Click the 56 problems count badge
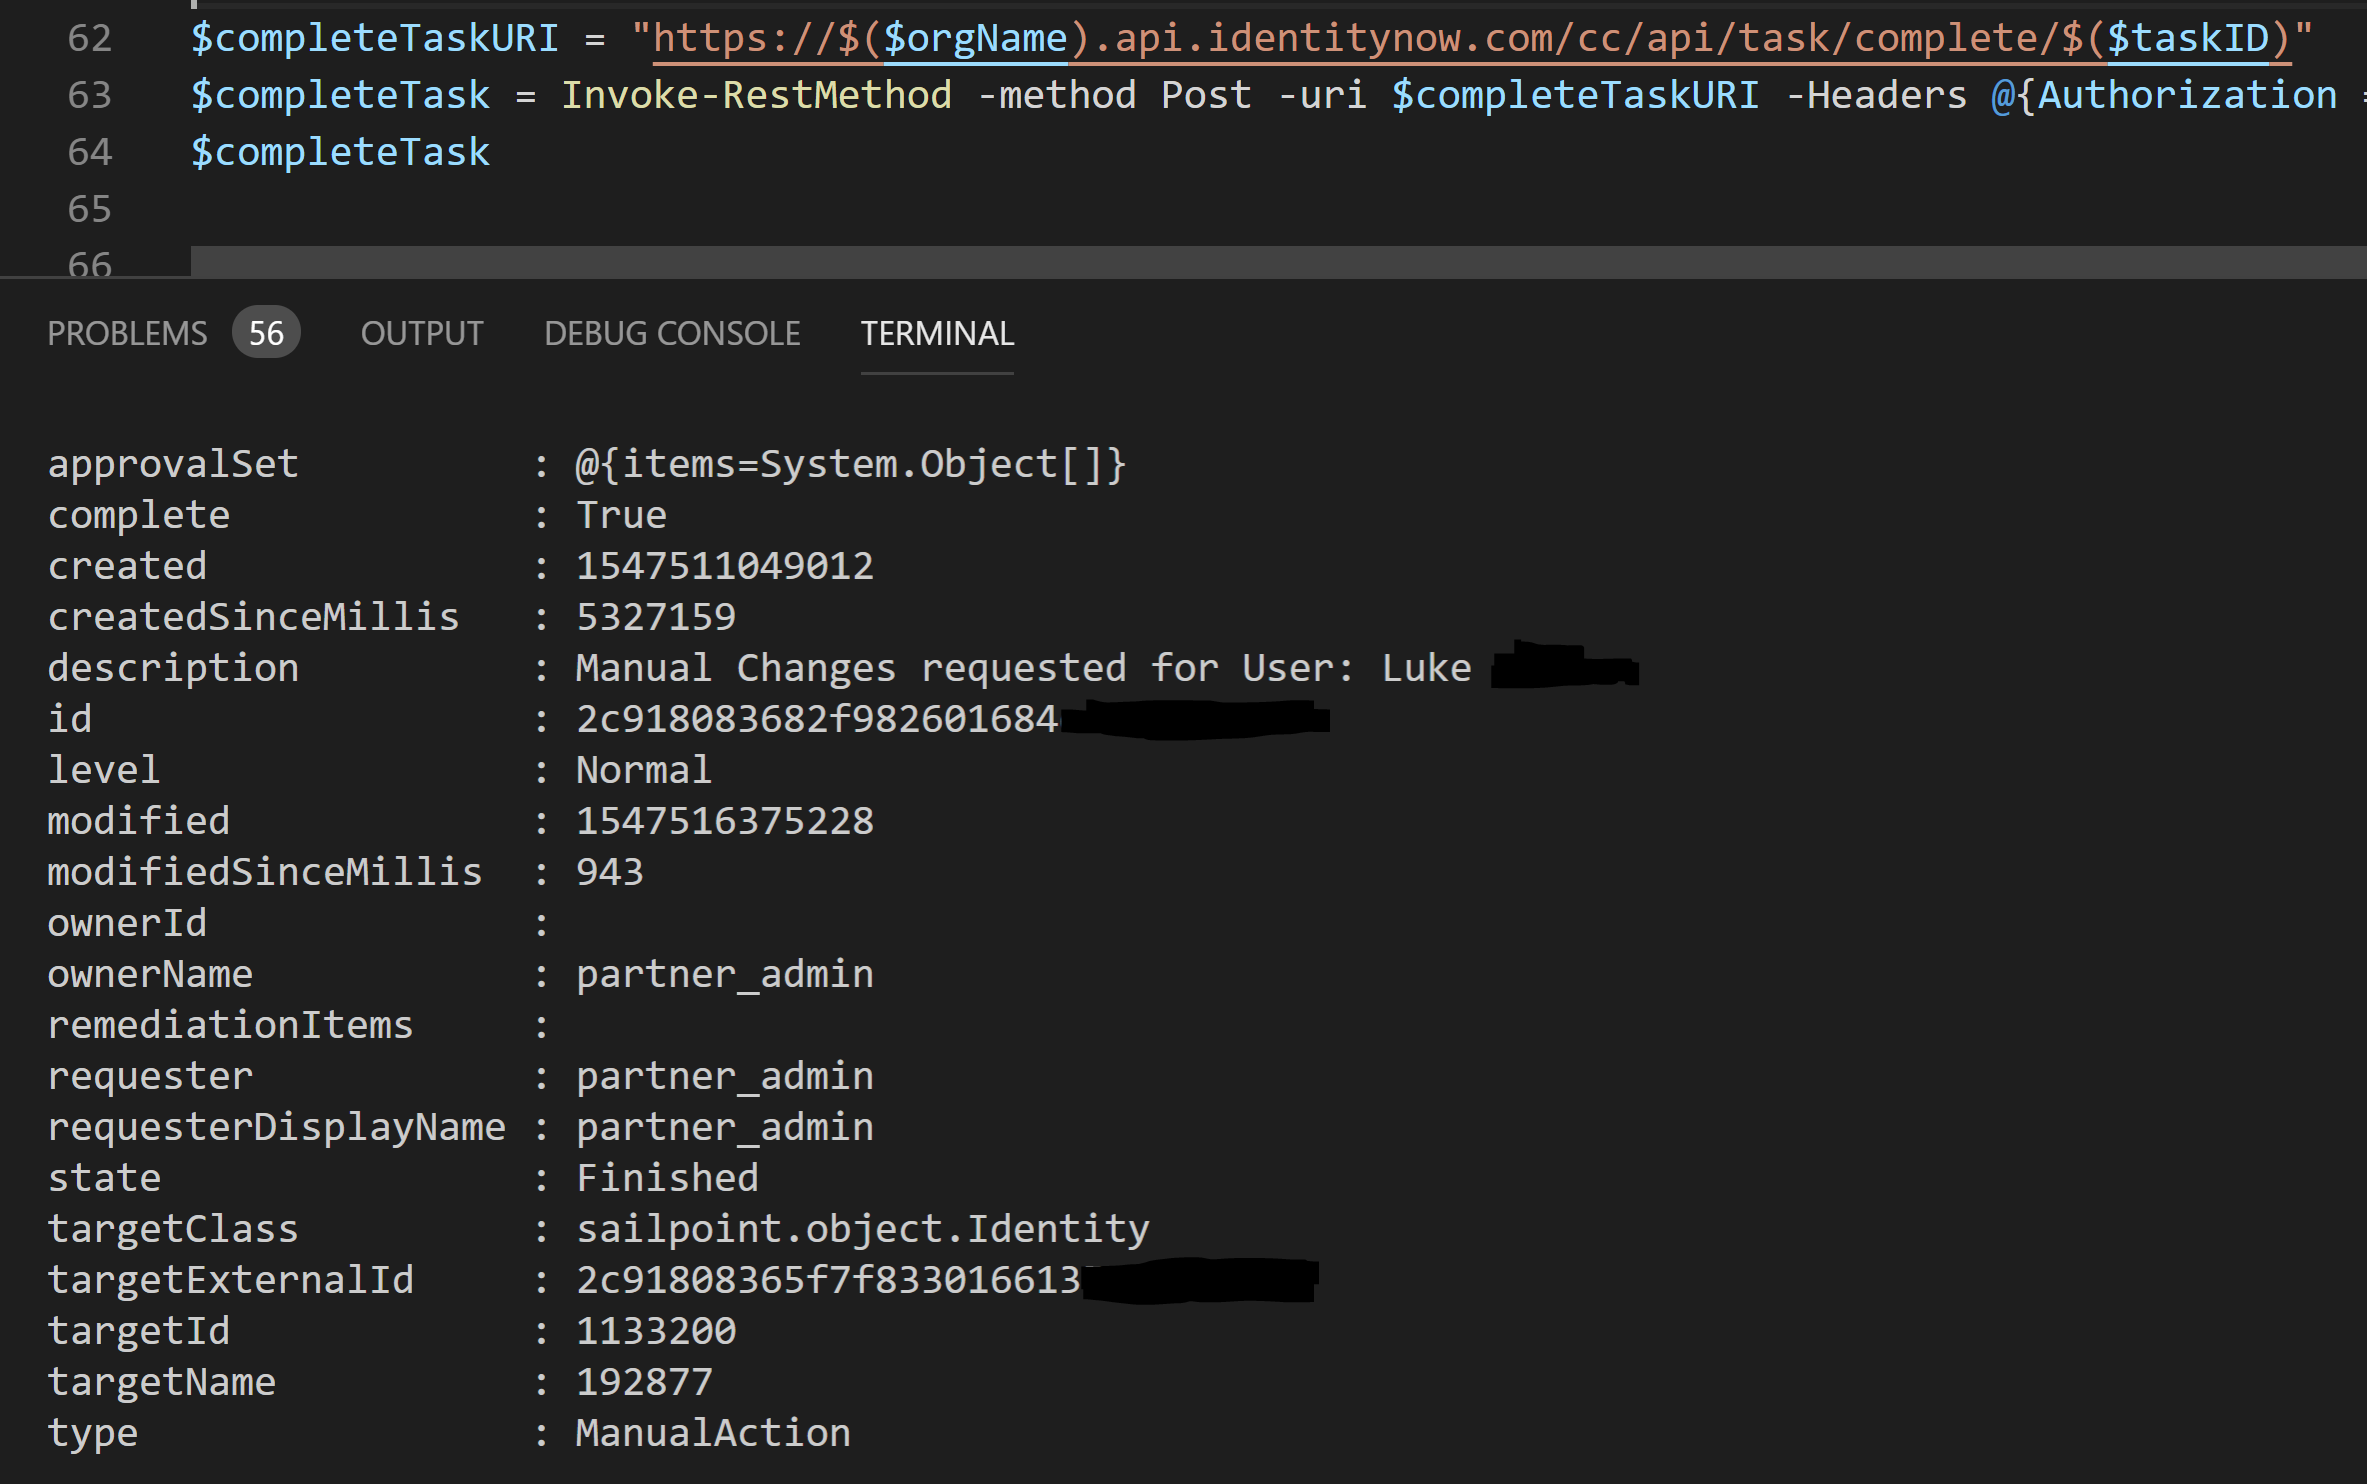This screenshot has width=2367, height=1484. (266, 333)
